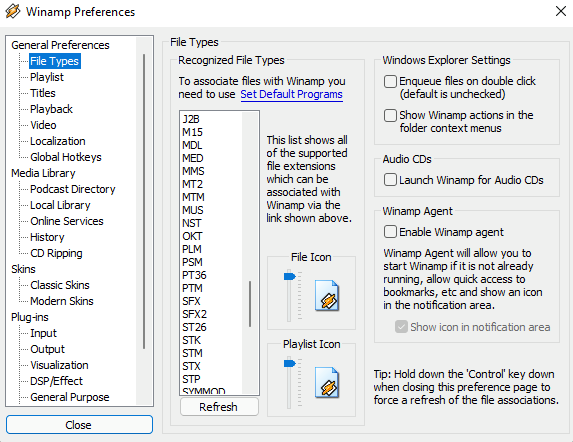
Task: Select STM extension in the list
Action: 192,353
